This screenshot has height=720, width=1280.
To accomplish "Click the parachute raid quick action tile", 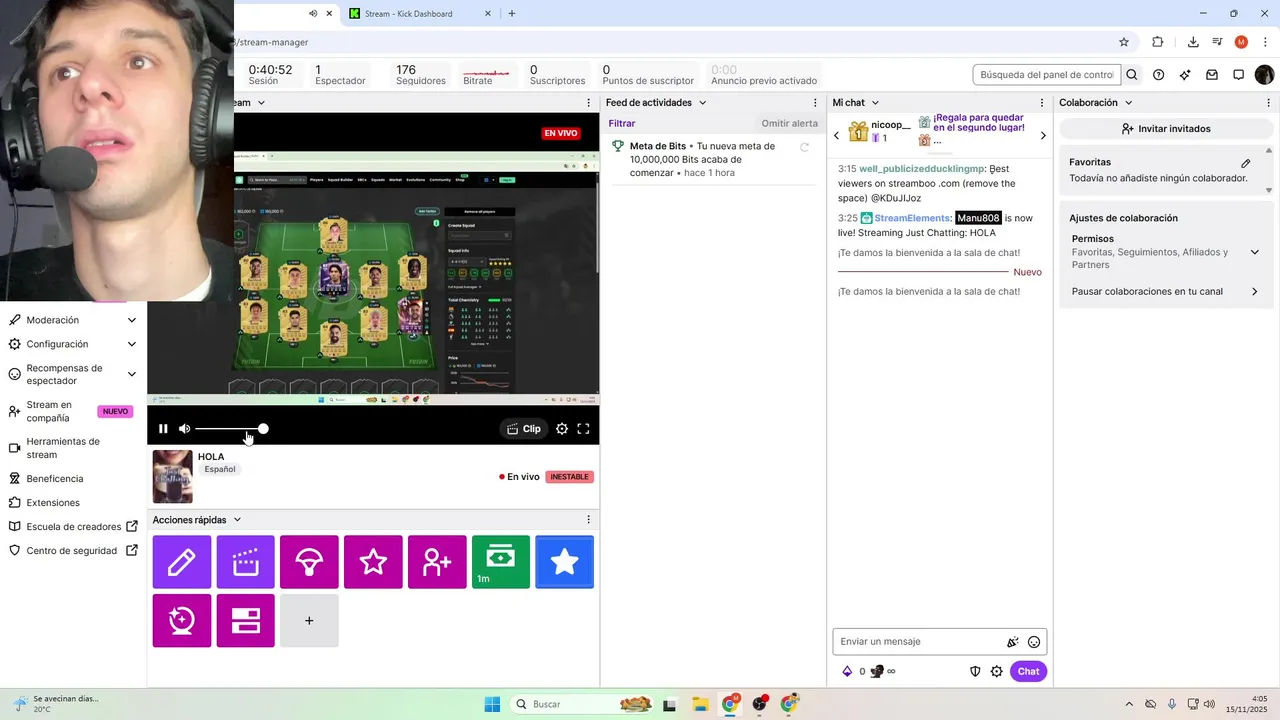I will point(309,562).
